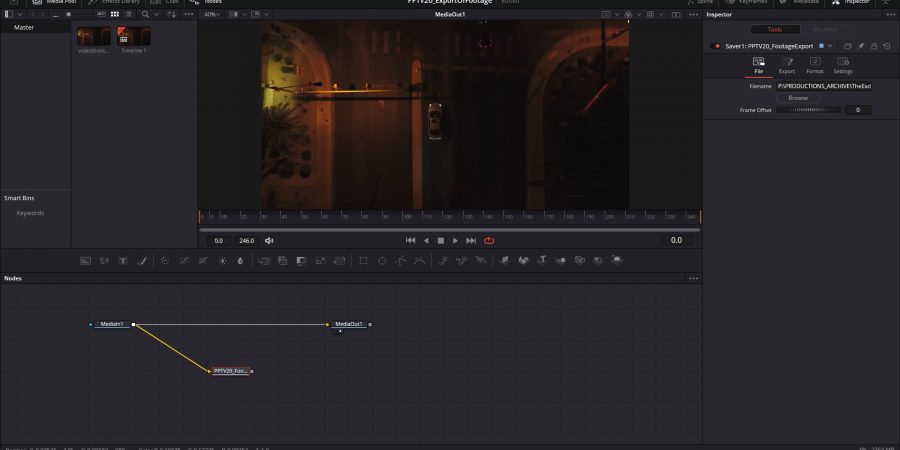Image resolution: width=900 pixels, height=450 pixels.
Task: Select the MediaOut1 node
Action: pyautogui.click(x=349, y=324)
